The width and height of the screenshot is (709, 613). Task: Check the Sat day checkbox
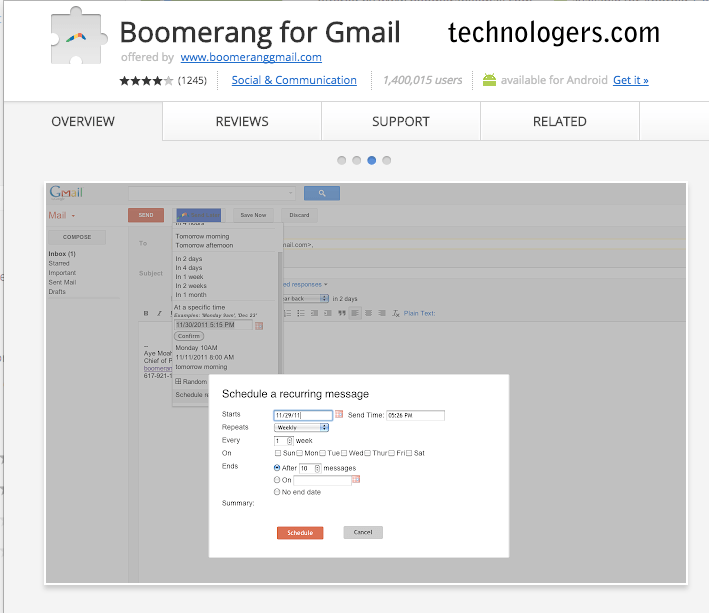(x=409, y=453)
